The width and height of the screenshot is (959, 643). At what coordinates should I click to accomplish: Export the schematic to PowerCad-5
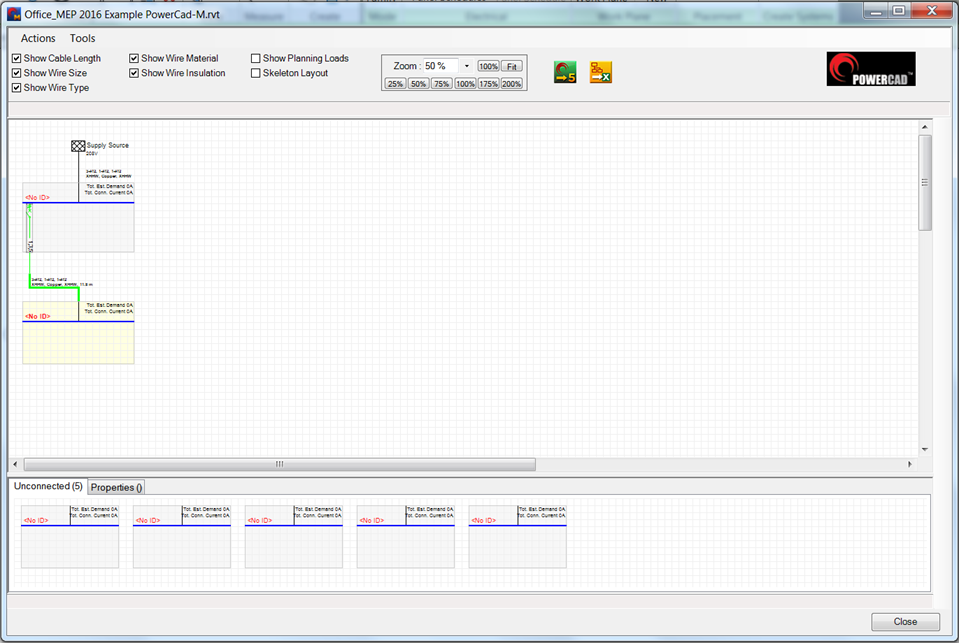pyautogui.click(x=563, y=71)
